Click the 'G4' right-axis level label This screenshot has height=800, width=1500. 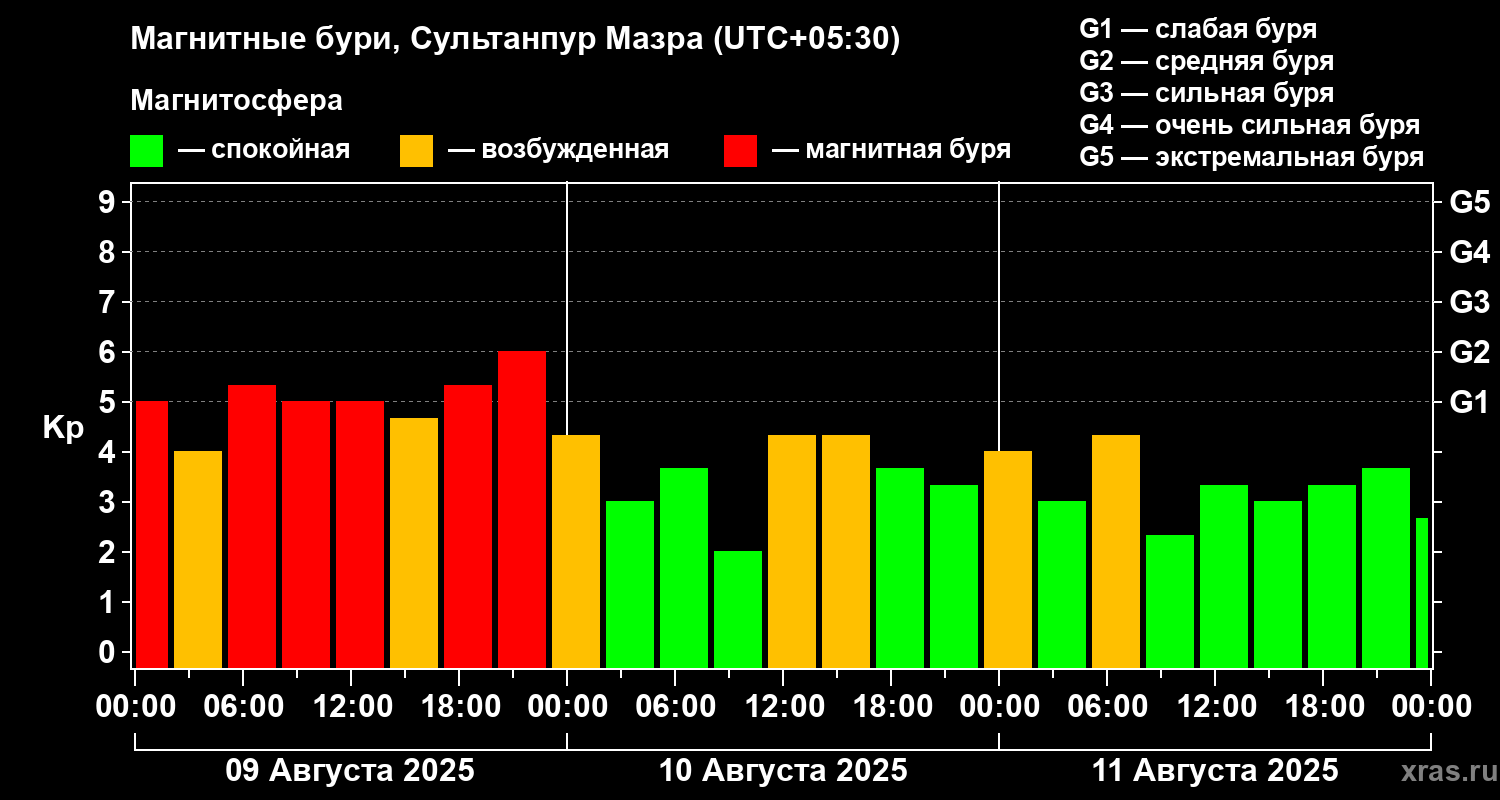pyautogui.click(x=1469, y=253)
